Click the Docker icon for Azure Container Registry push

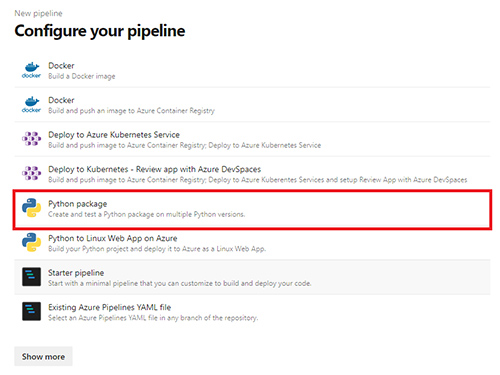click(31, 105)
